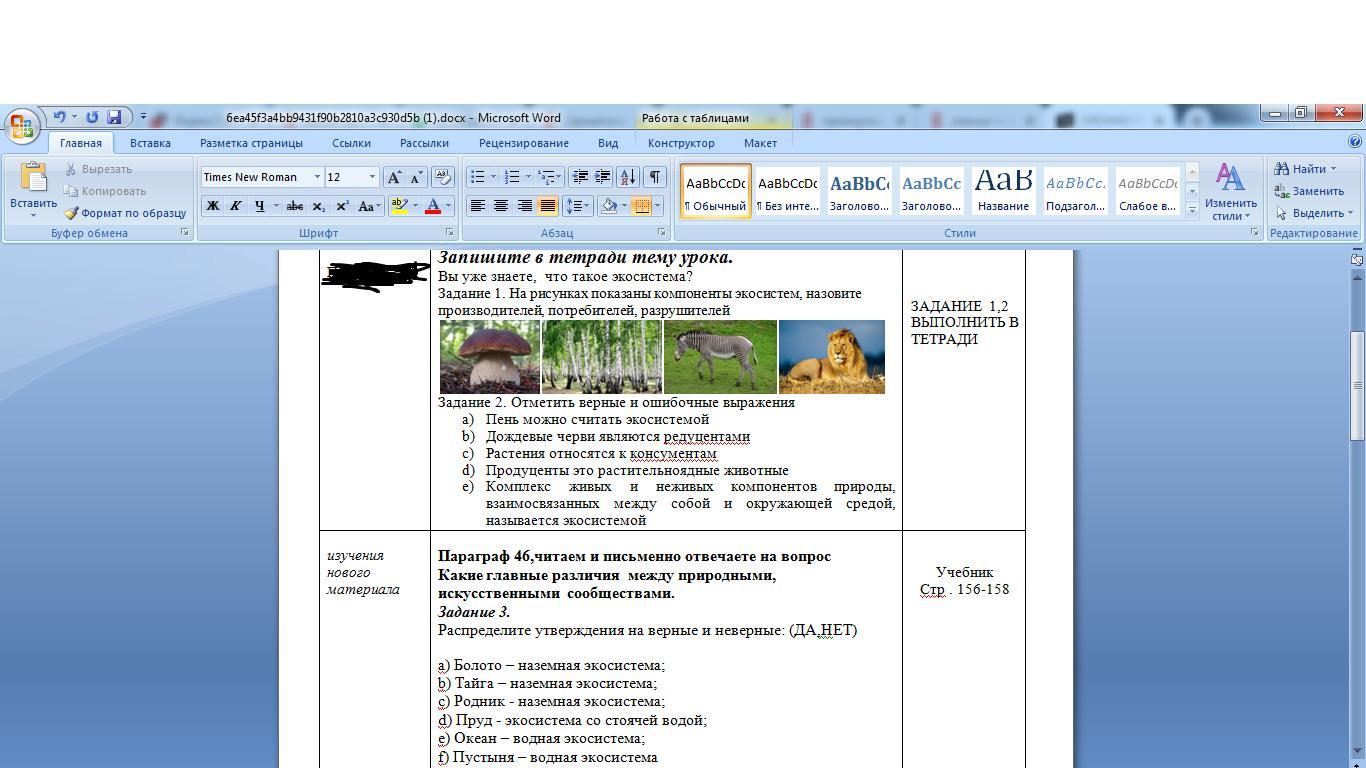Toggle strikethrough formatting

click(x=294, y=206)
